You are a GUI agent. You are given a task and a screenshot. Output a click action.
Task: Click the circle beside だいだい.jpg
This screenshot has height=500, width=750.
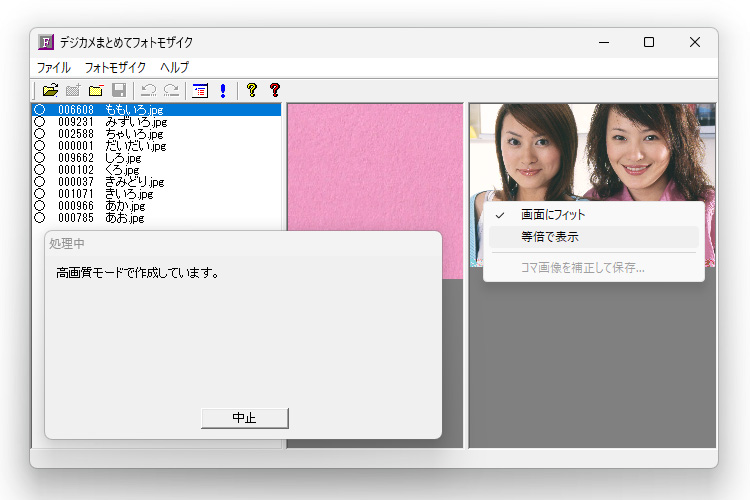40,145
